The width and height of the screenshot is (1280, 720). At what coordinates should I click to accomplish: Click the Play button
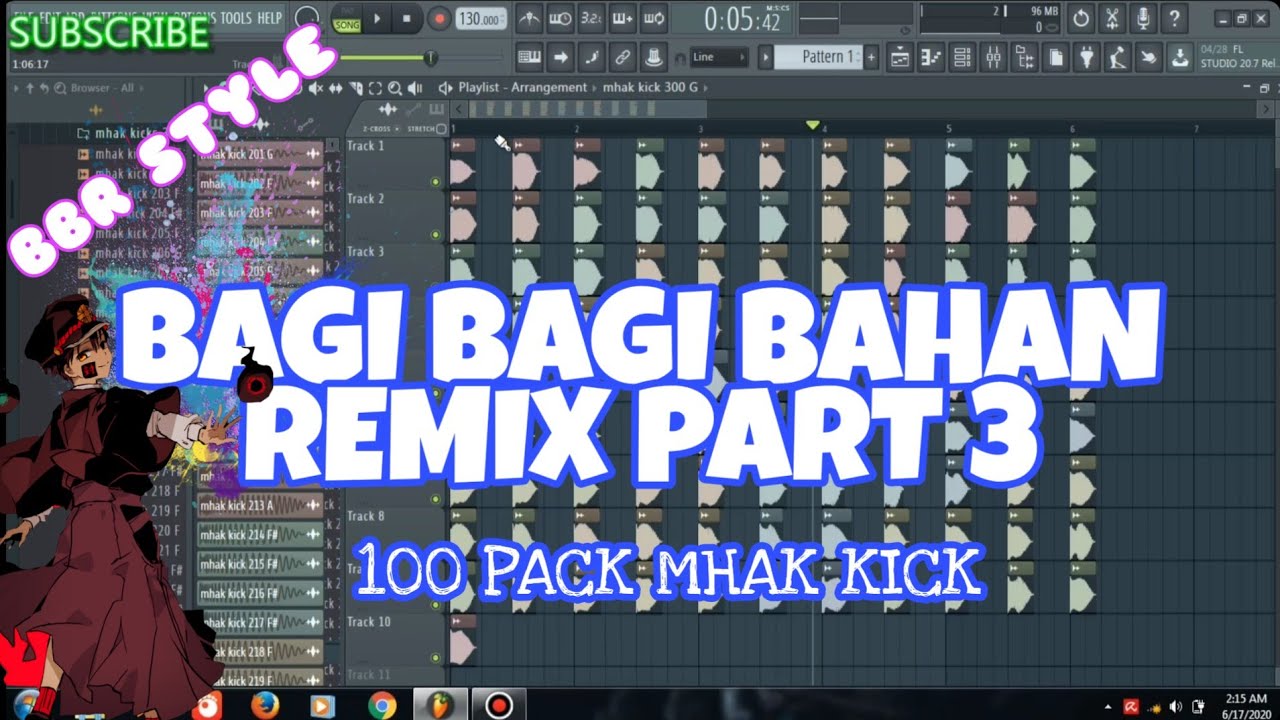pos(377,18)
